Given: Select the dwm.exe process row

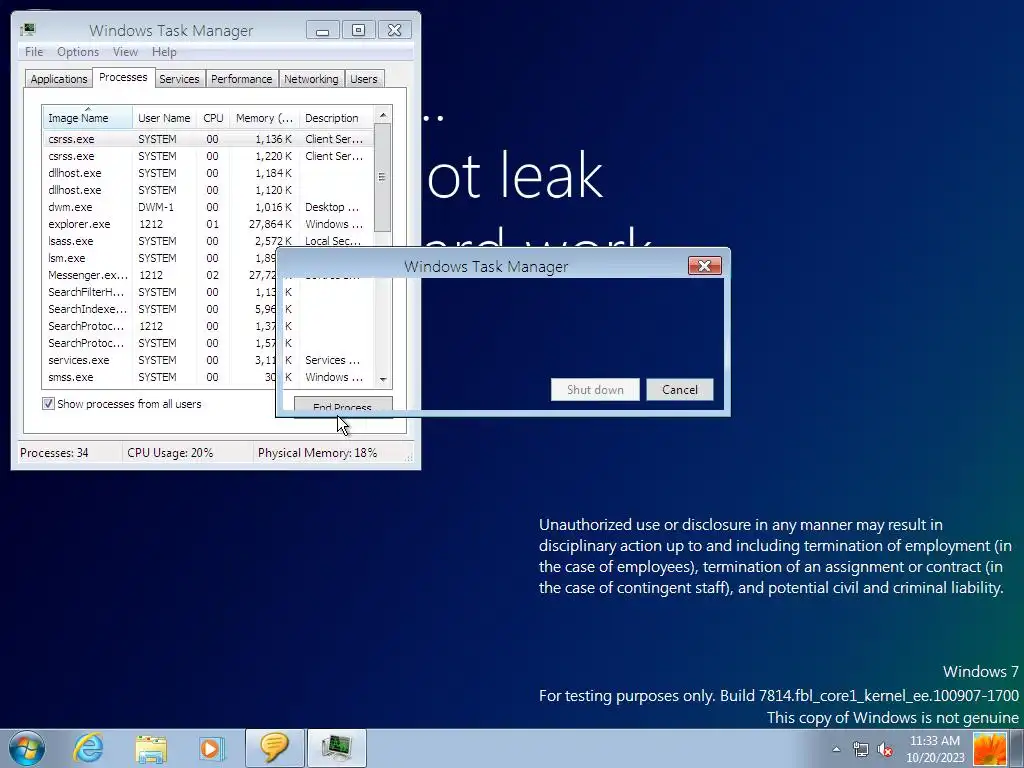Looking at the screenshot, I should point(208,207).
